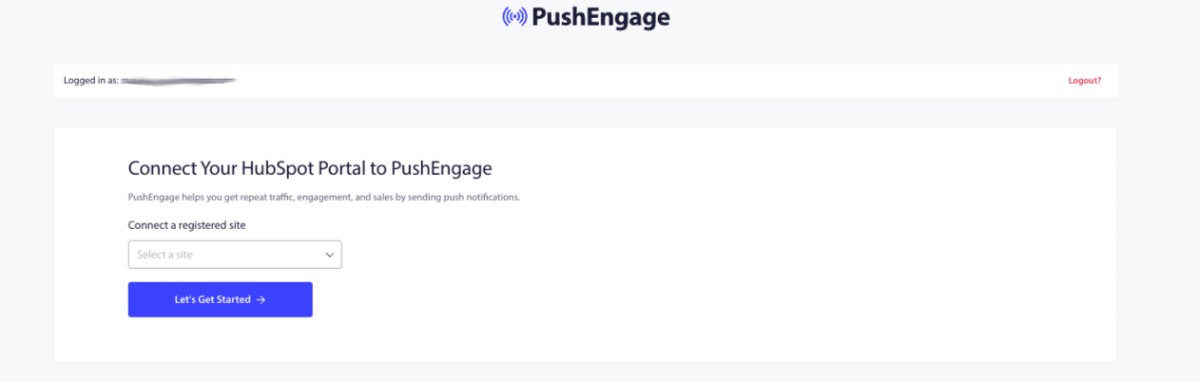Start setup with the blue Get Started button
1200x382 pixels.
point(220,299)
